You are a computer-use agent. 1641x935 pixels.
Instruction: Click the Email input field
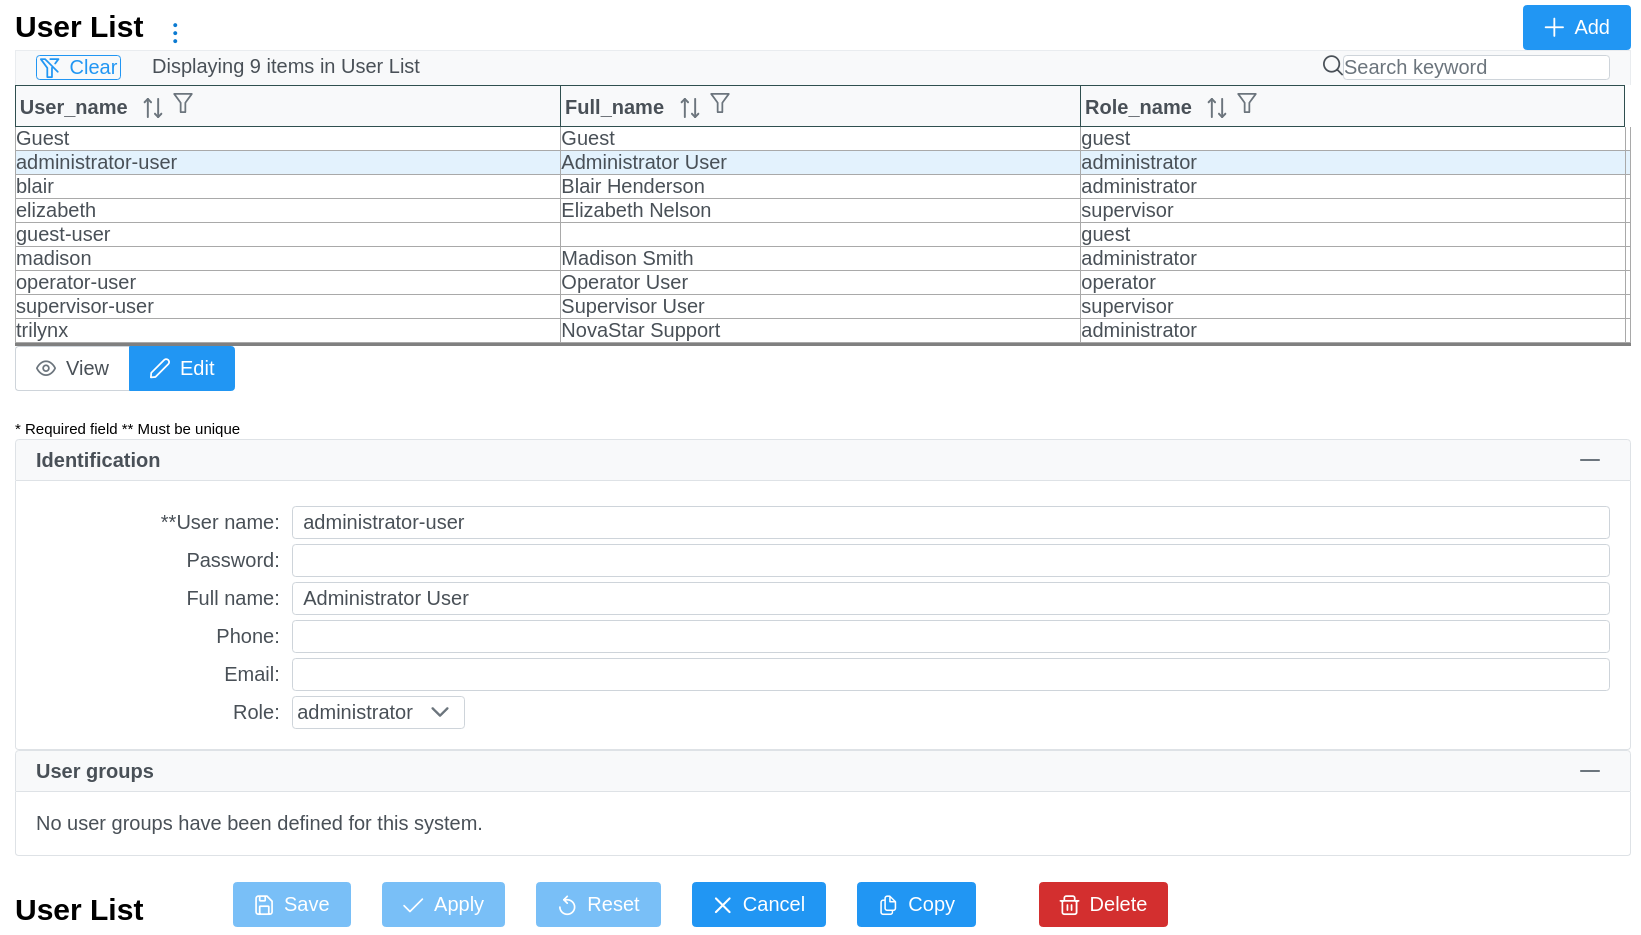click(x=950, y=674)
